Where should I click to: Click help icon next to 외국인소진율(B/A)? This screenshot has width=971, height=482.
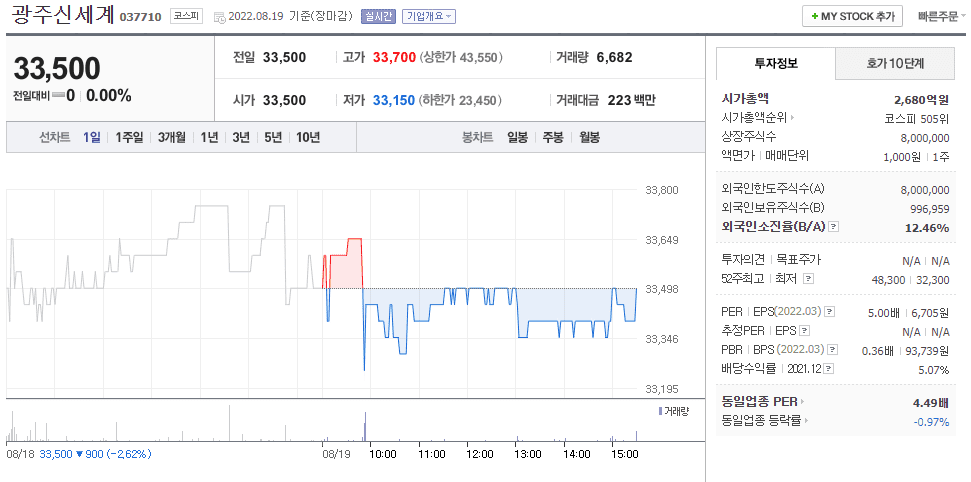pos(834,227)
